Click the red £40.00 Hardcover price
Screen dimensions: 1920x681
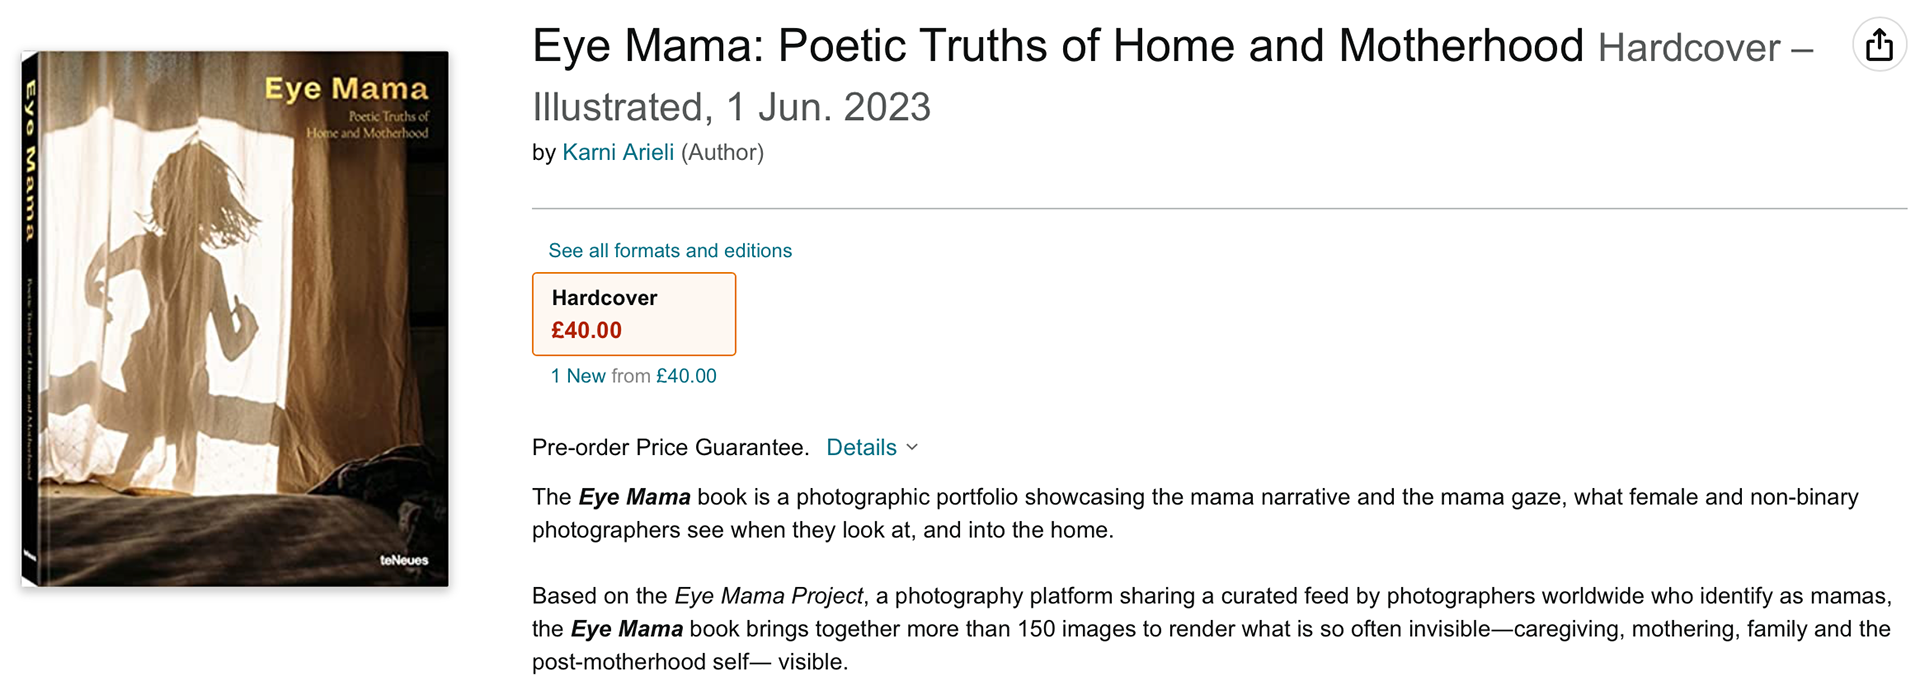[587, 330]
